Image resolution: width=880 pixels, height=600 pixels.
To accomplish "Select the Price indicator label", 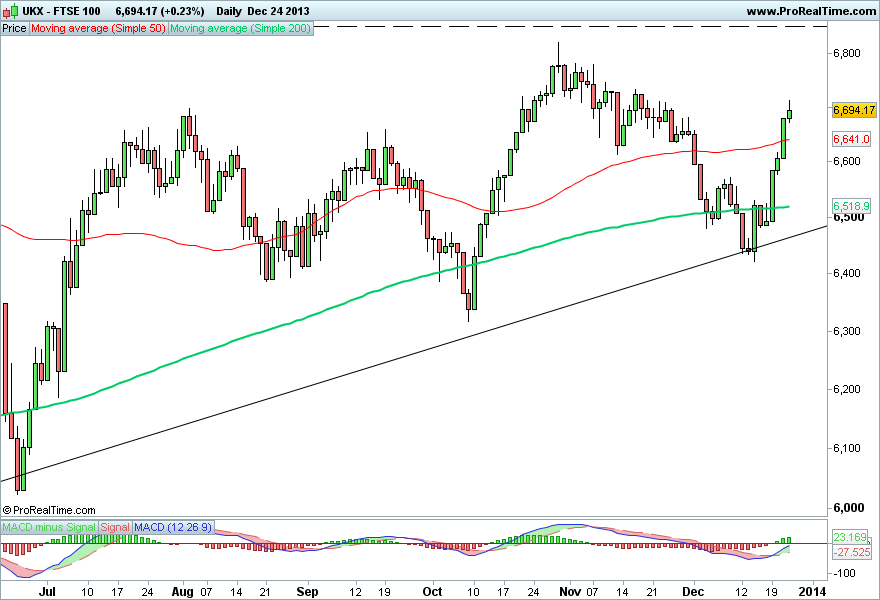I will tap(15, 28).
